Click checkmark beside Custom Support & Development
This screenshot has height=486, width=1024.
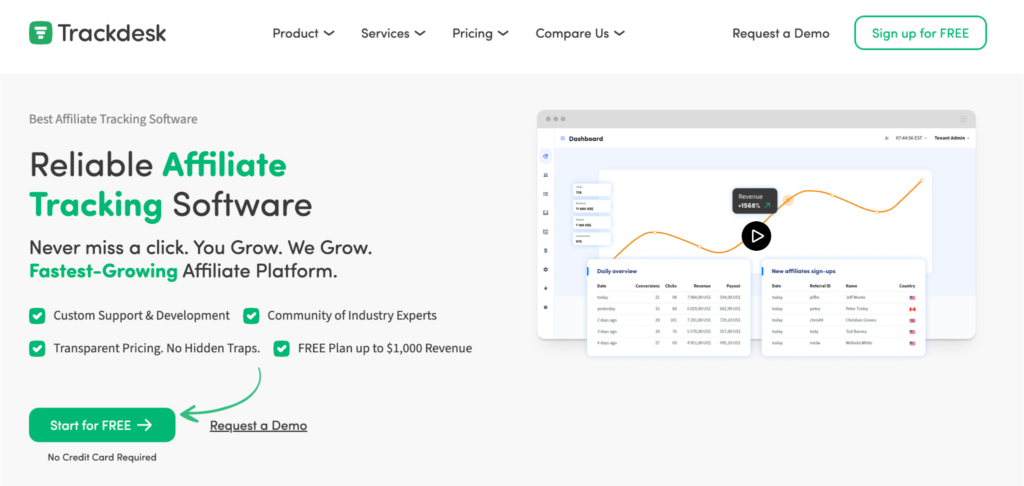pyautogui.click(x=37, y=316)
